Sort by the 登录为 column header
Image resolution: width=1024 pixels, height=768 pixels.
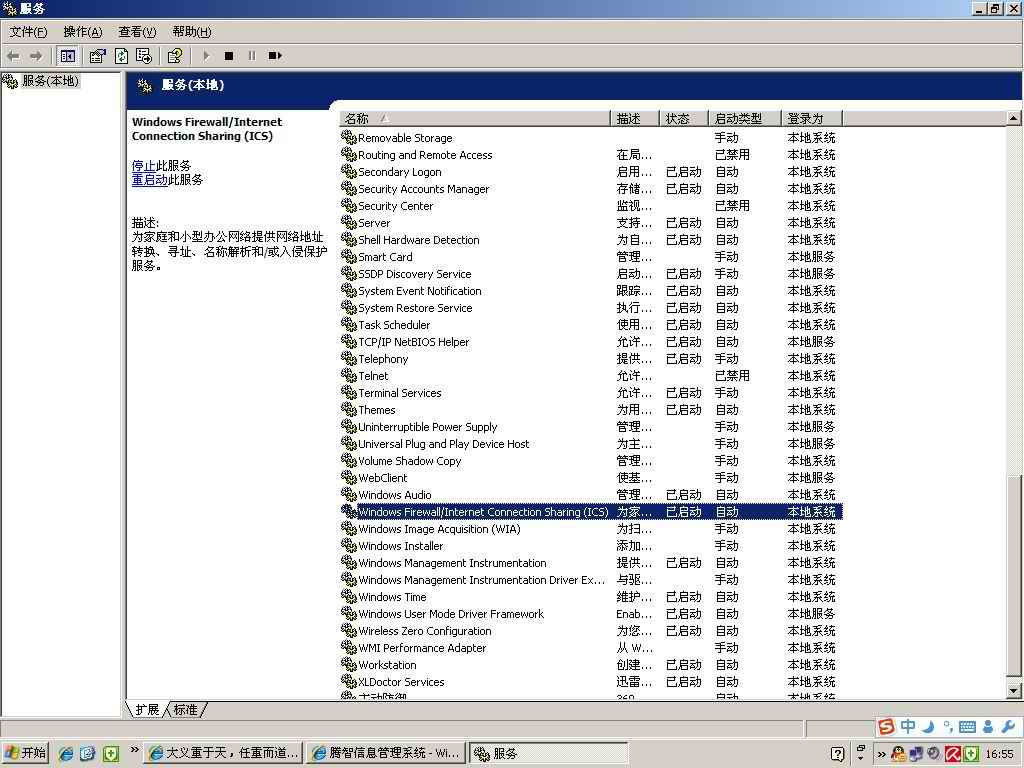click(x=812, y=118)
